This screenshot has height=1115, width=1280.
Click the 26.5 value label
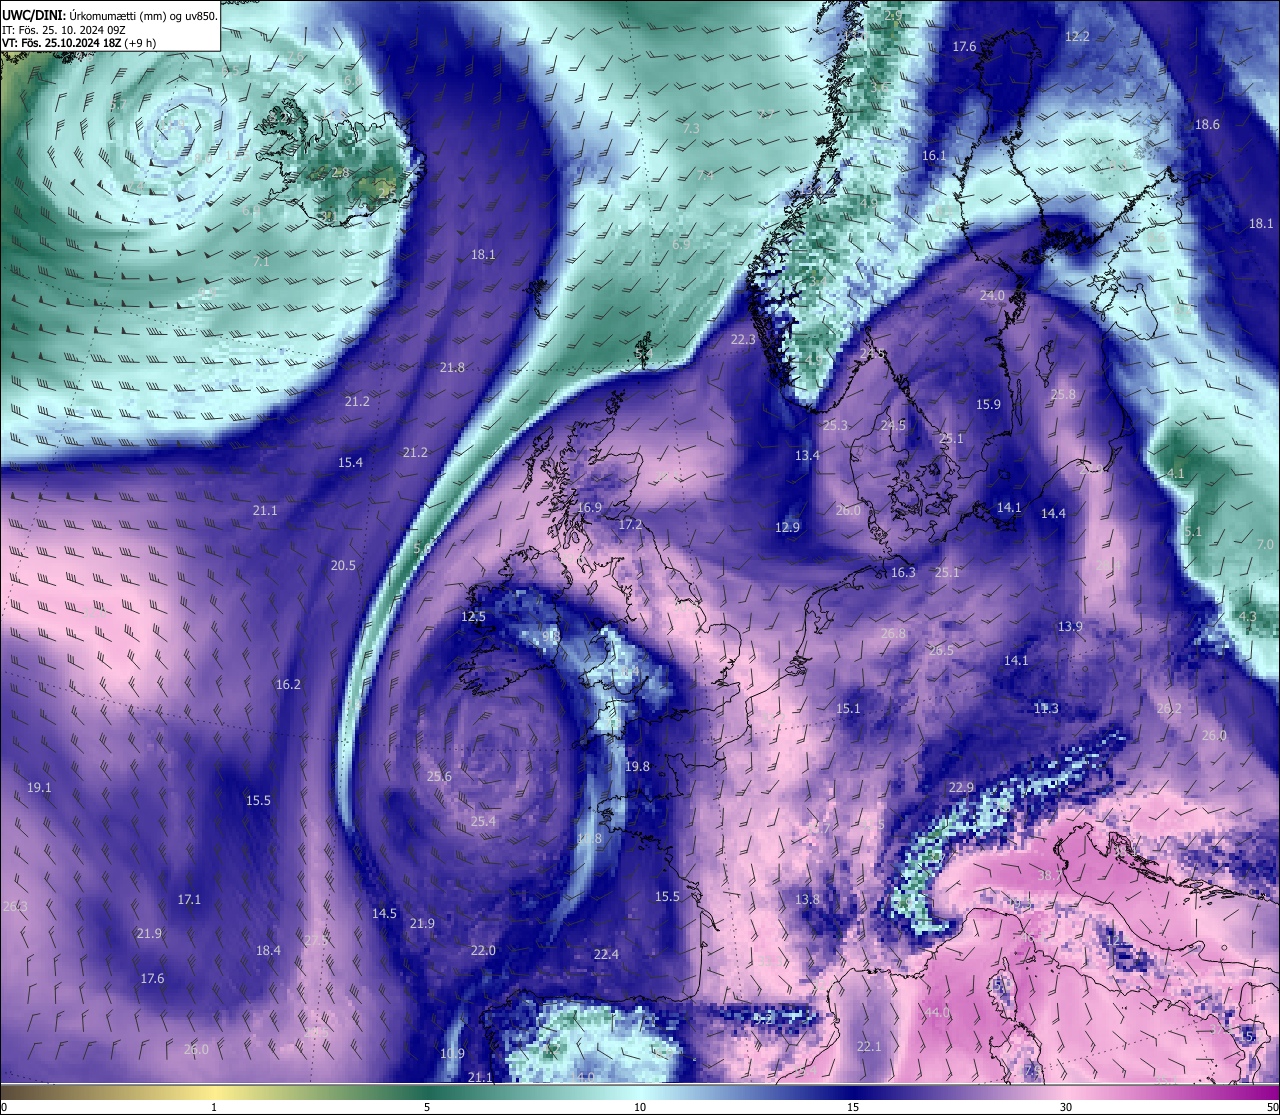pyautogui.click(x=941, y=649)
